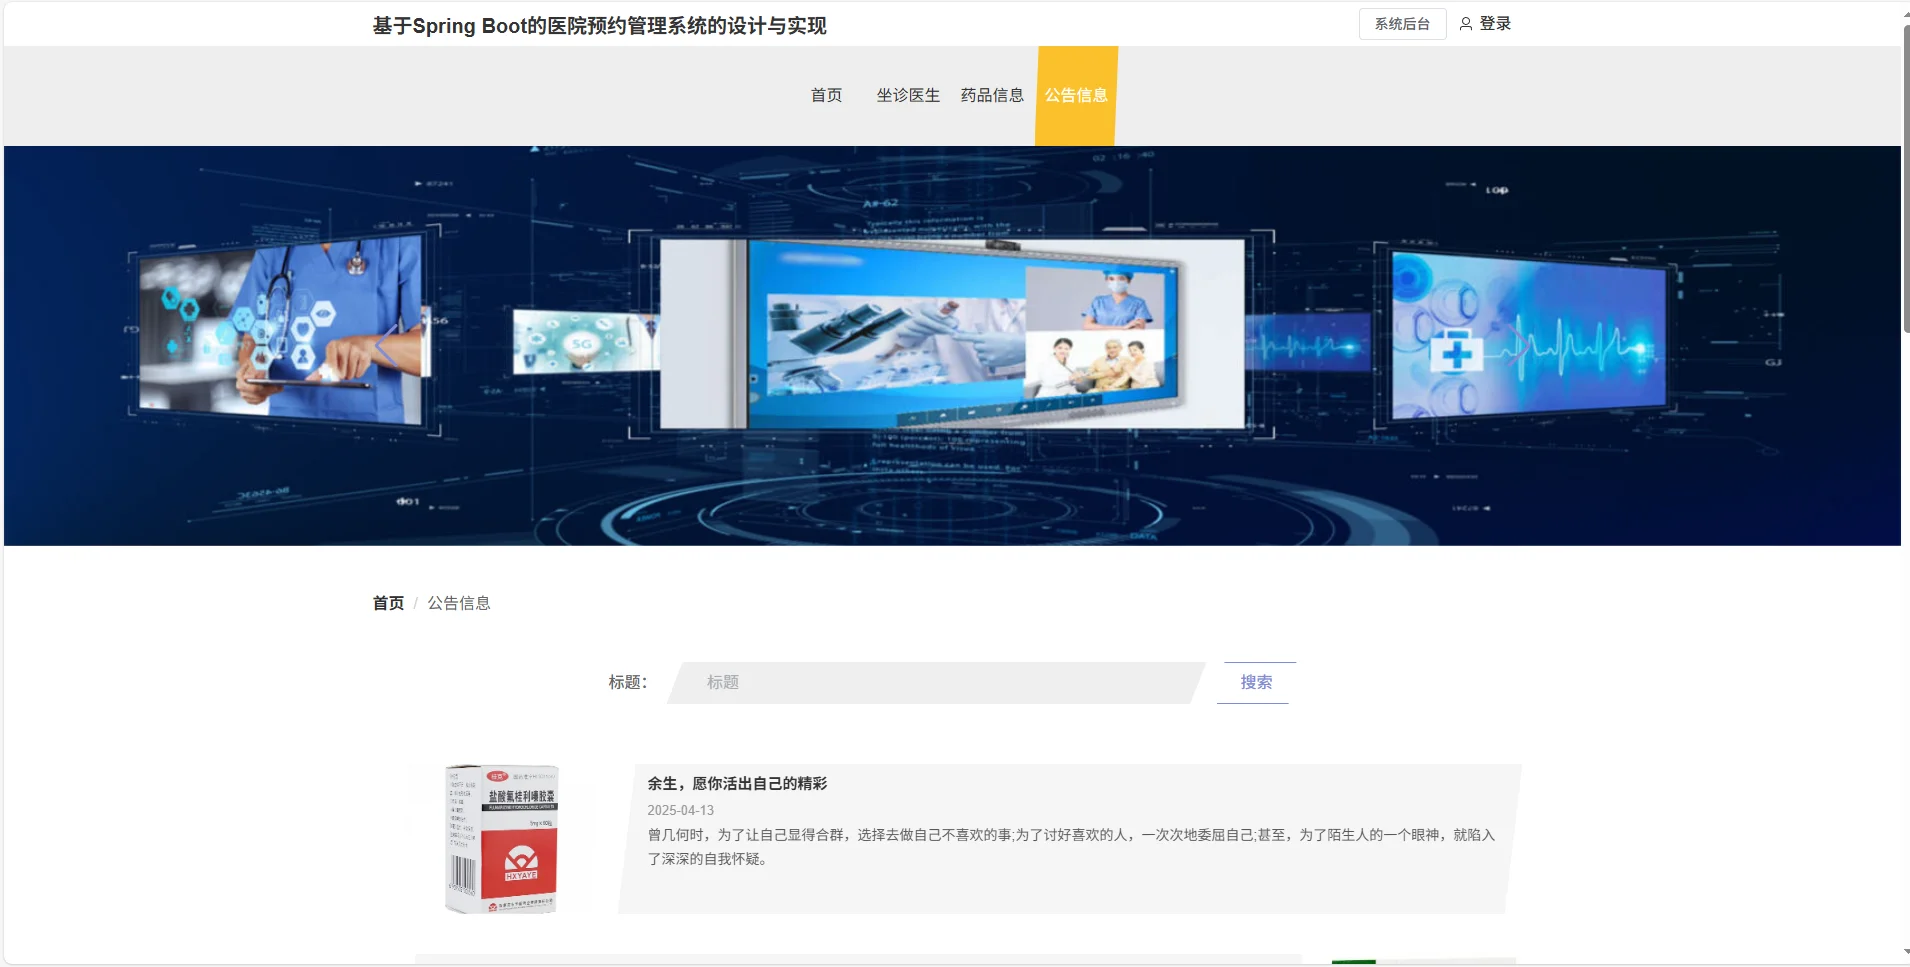1910x967 pixels.
Task: Open the 药品信息 page from the navbar
Action: (x=990, y=95)
